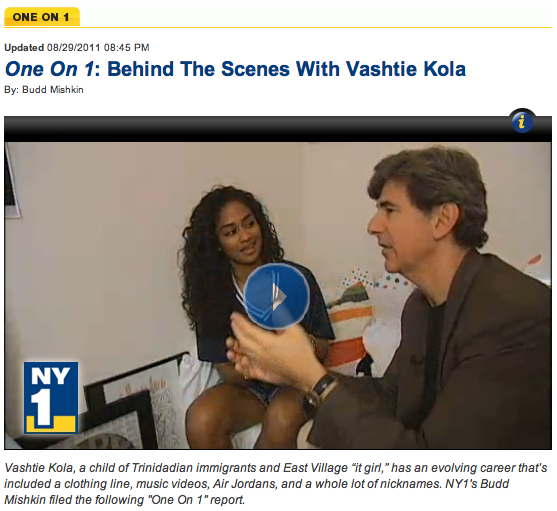Click Vashtie Kola name in caption
Screen dimensions: 557x511
point(39,468)
